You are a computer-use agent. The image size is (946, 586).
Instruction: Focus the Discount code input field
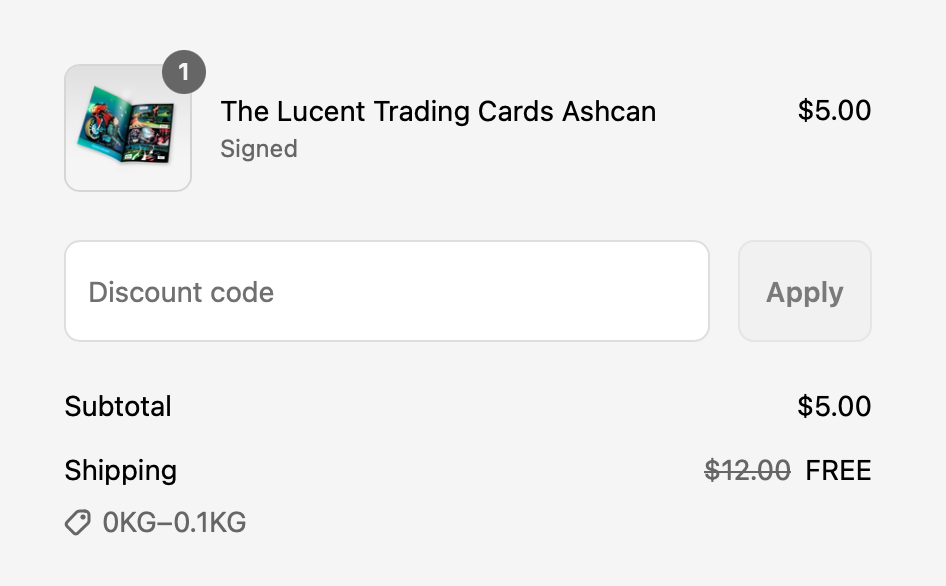point(386,291)
